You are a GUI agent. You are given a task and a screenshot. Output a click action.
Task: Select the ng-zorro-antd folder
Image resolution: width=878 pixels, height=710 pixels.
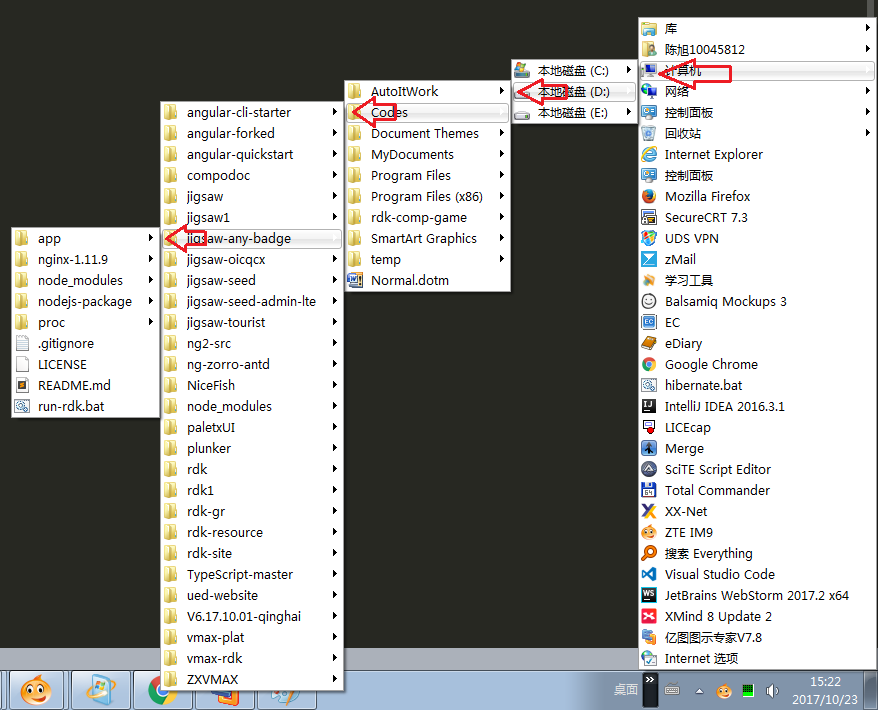tap(251, 365)
